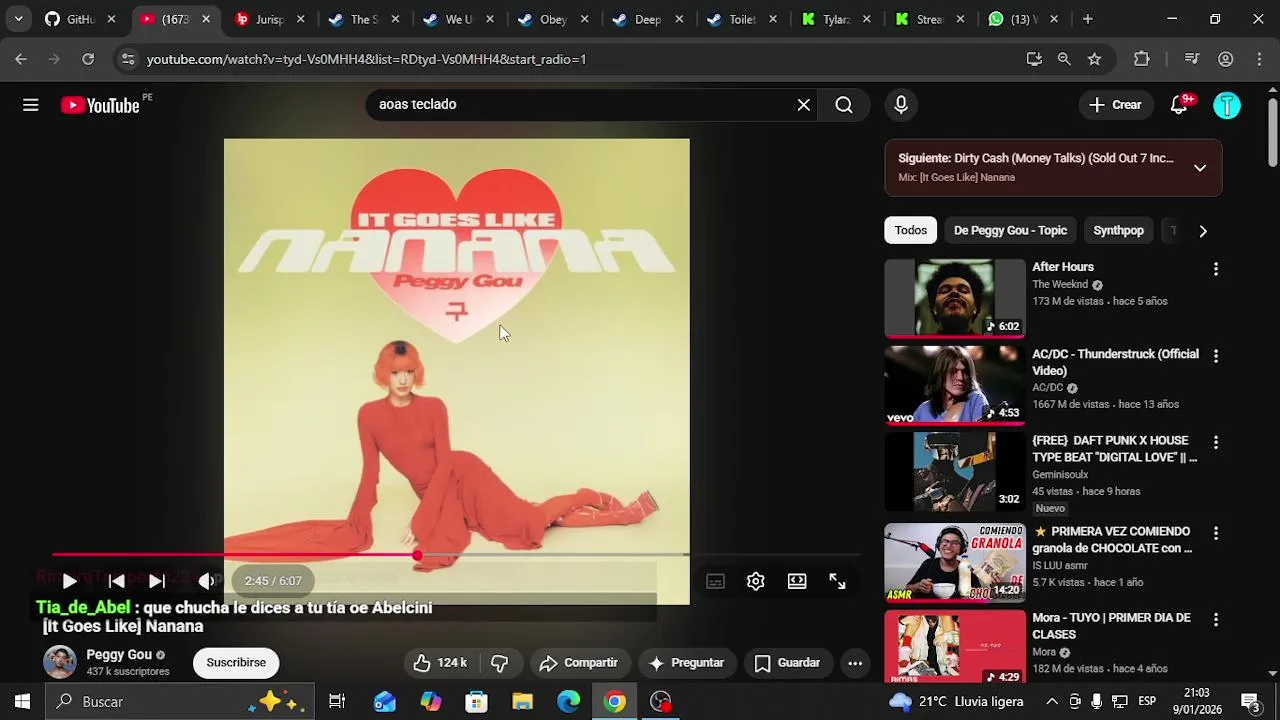Open browser zoom magnifier icon
This screenshot has height=720, width=1280.
point(1064,59)
